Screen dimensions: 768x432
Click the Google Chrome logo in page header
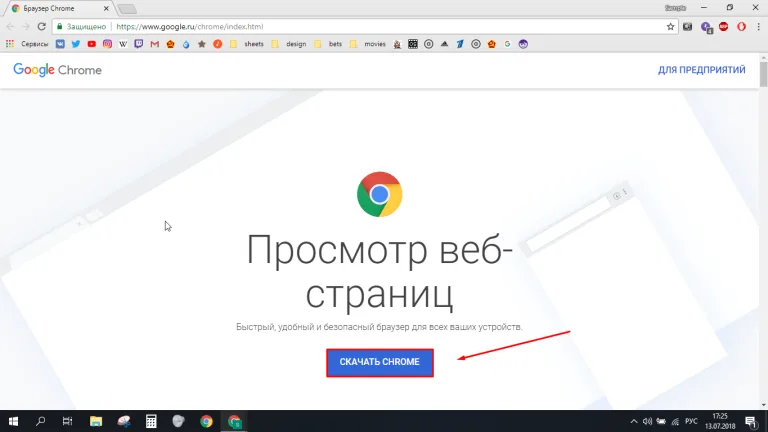click(57, 70)
